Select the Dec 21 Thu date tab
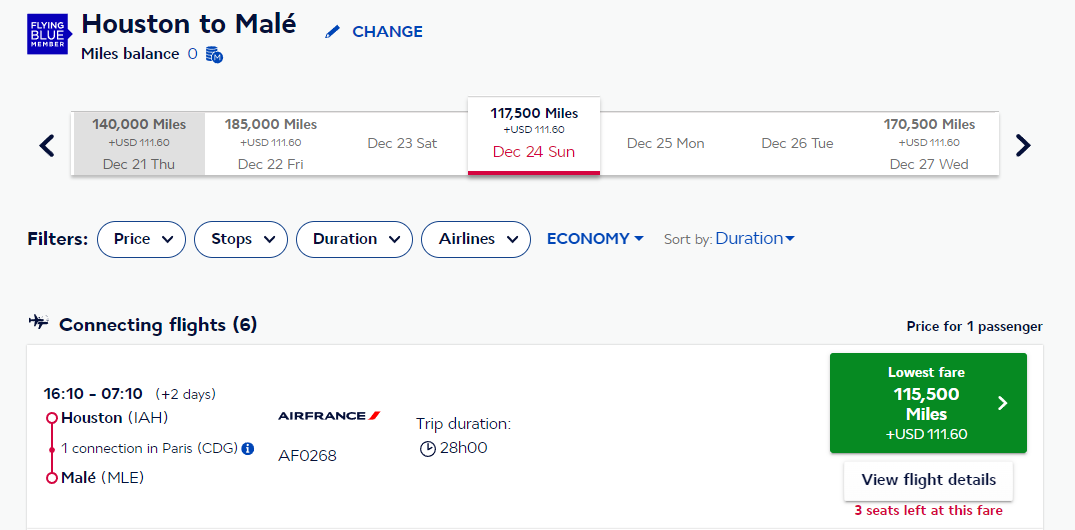1075x530 pixels. pos(138,144)
